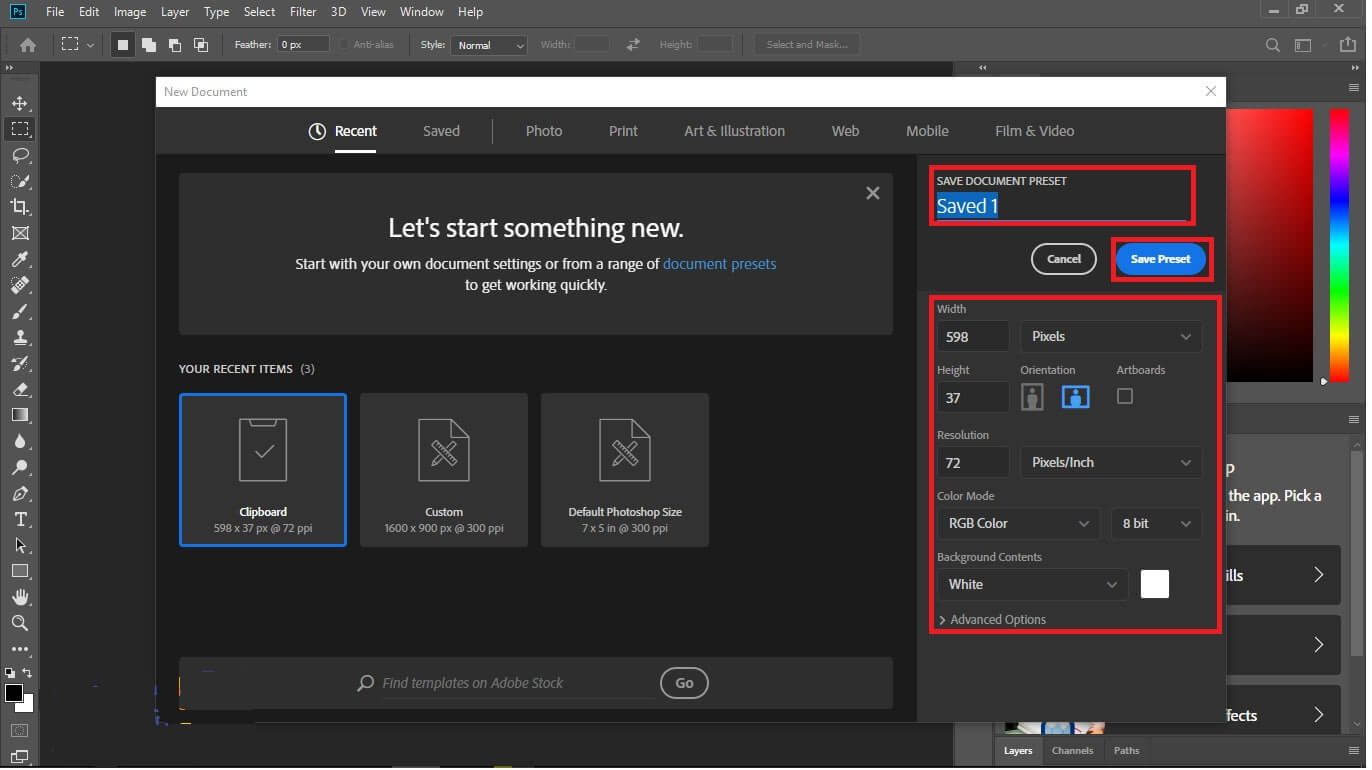Image resolution: width=1372 pixels, height=770 pixels.
Task: Select the Custom 1600 x 900 recent item
Action: pos(444,470)
